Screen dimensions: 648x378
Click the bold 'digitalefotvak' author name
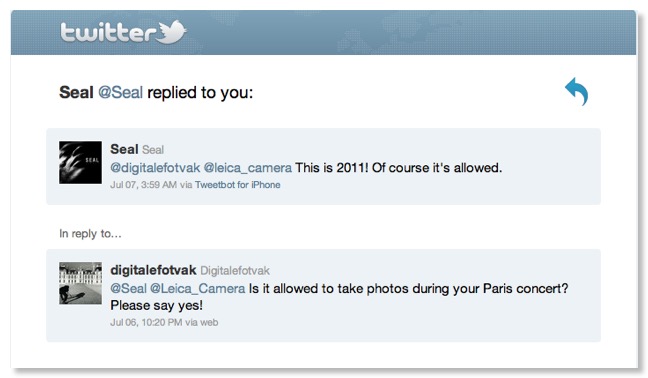click(x=153, y=270)
